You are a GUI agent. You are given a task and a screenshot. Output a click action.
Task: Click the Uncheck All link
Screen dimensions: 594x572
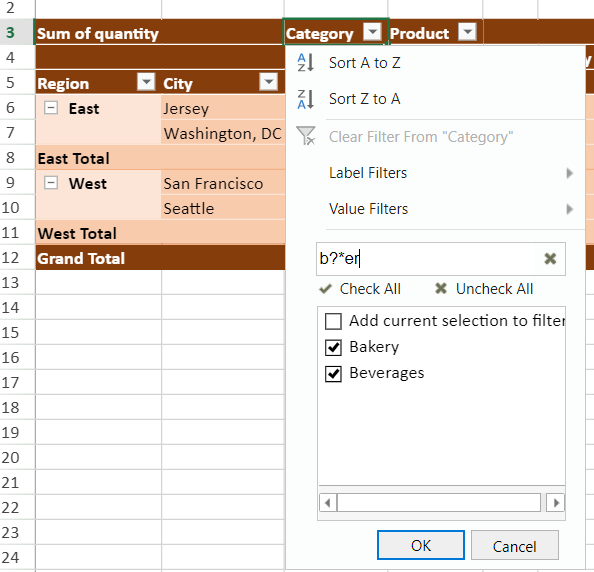(x=494, y=289)
